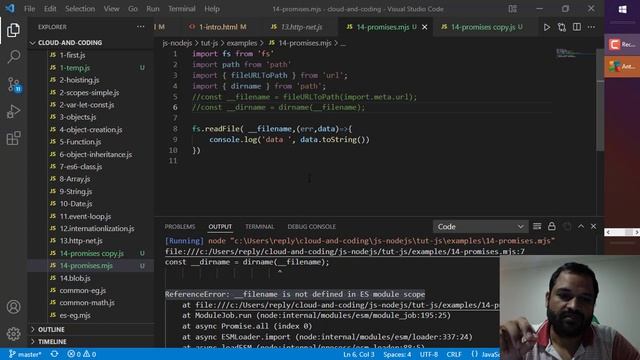
Task: Select the OUTPUT panel tab
Action: (x=220, y=227)
